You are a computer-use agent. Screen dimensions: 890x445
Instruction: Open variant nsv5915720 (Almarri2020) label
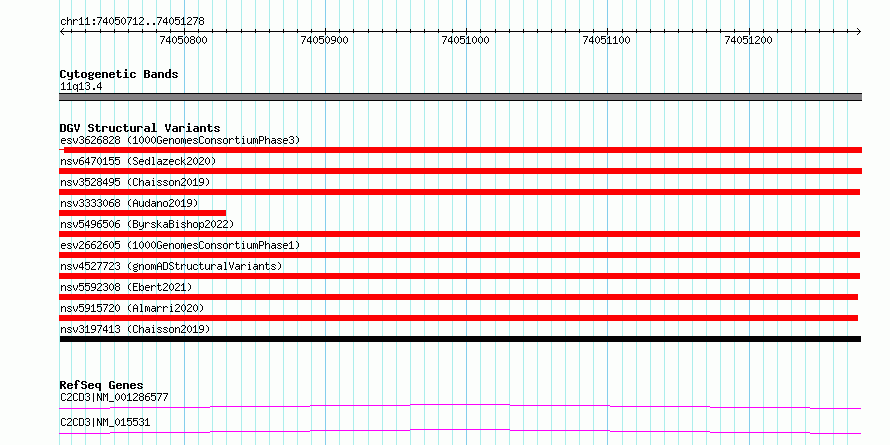(x=132, y=308)
